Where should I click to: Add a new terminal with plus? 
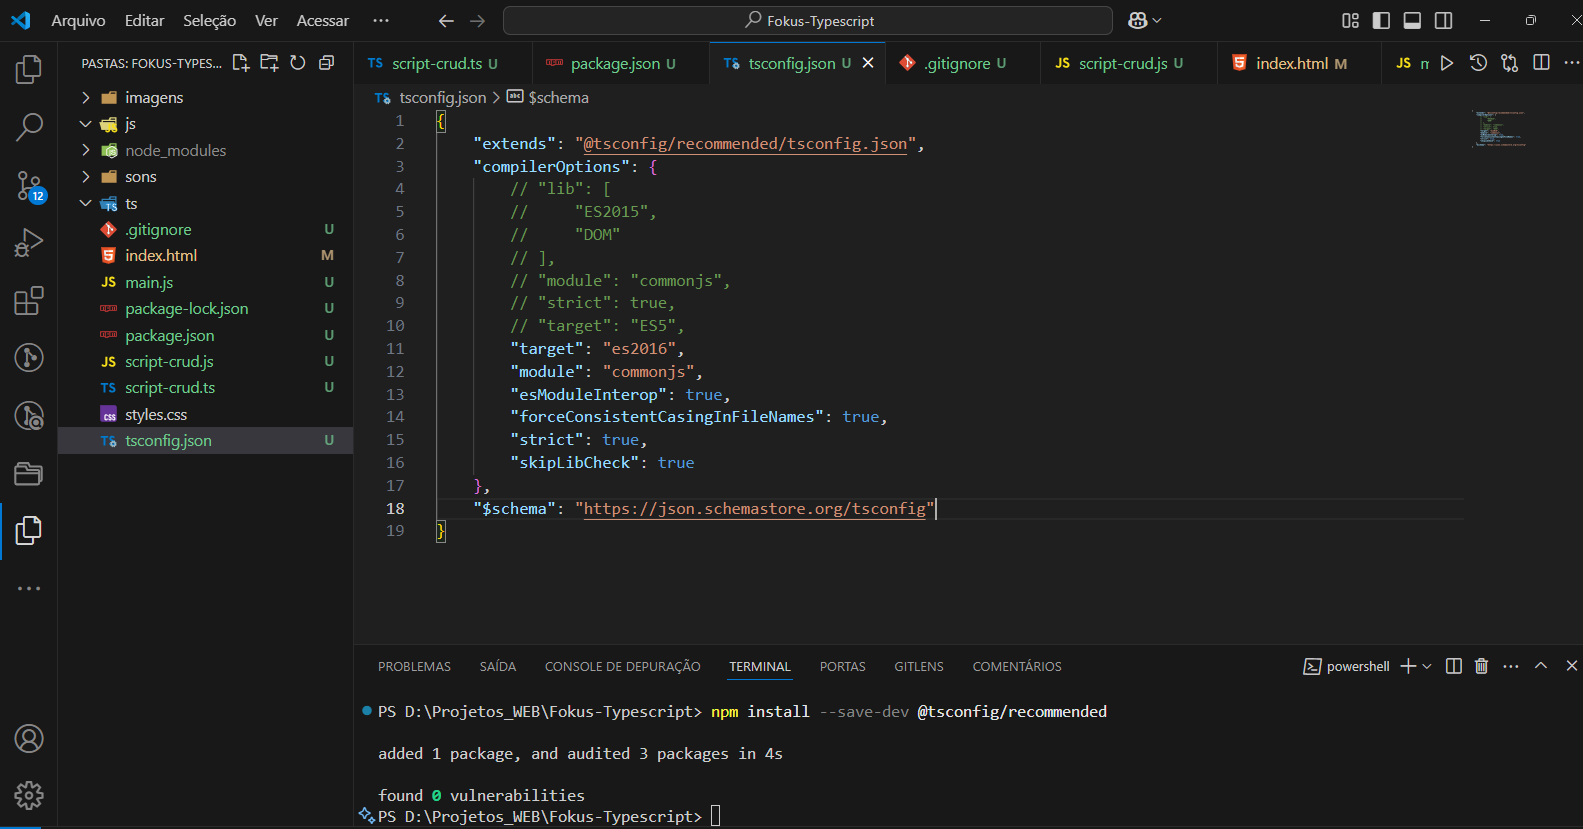tap(1408, 666)
